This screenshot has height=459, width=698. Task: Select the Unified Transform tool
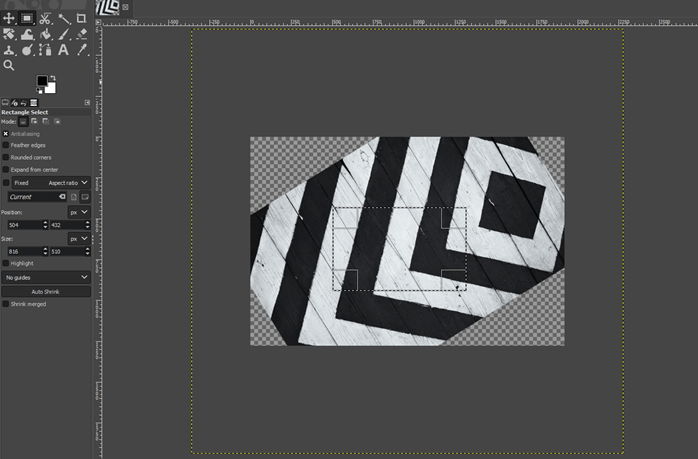(8, 34)
